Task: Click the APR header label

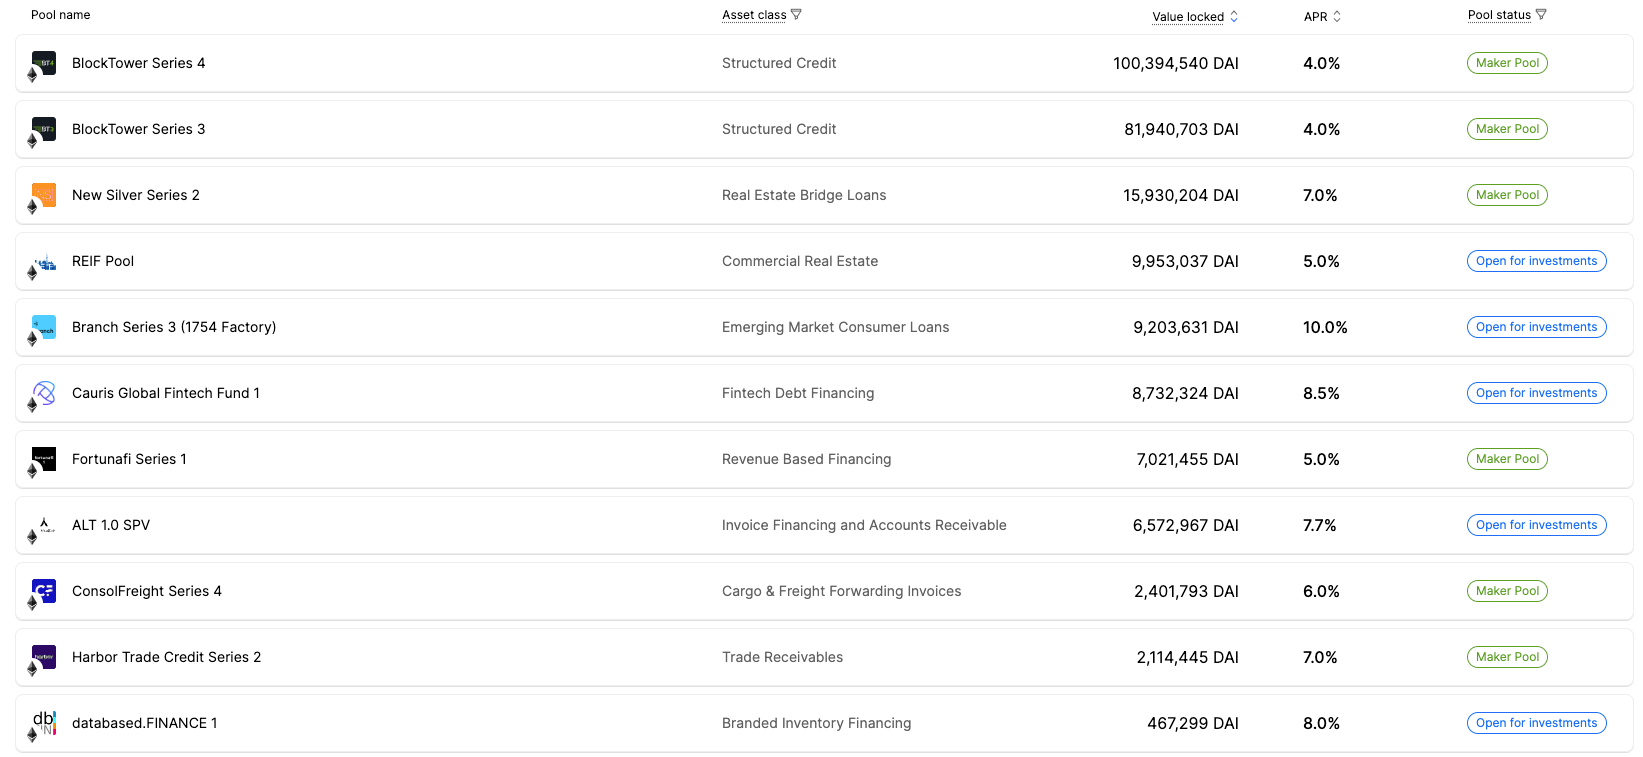Action: [x=1315, y=16]
